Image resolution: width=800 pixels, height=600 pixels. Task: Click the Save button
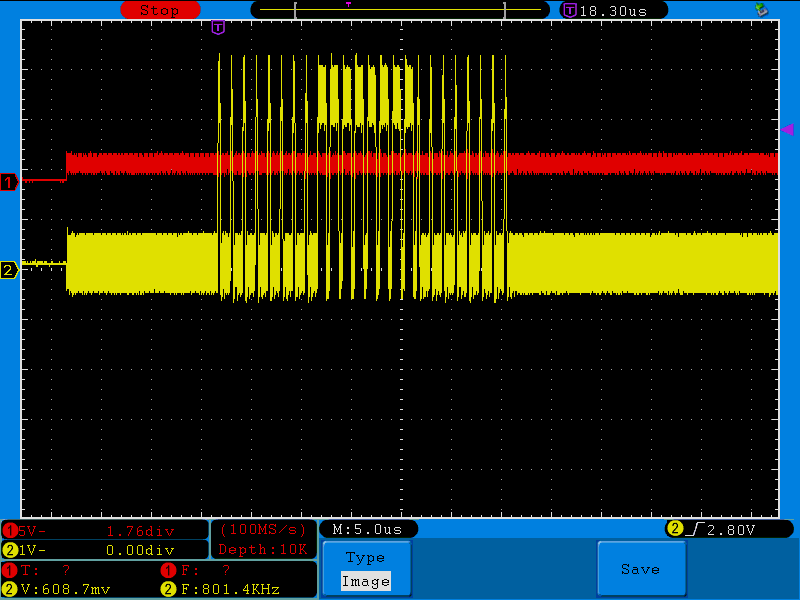tap(640, 568)
